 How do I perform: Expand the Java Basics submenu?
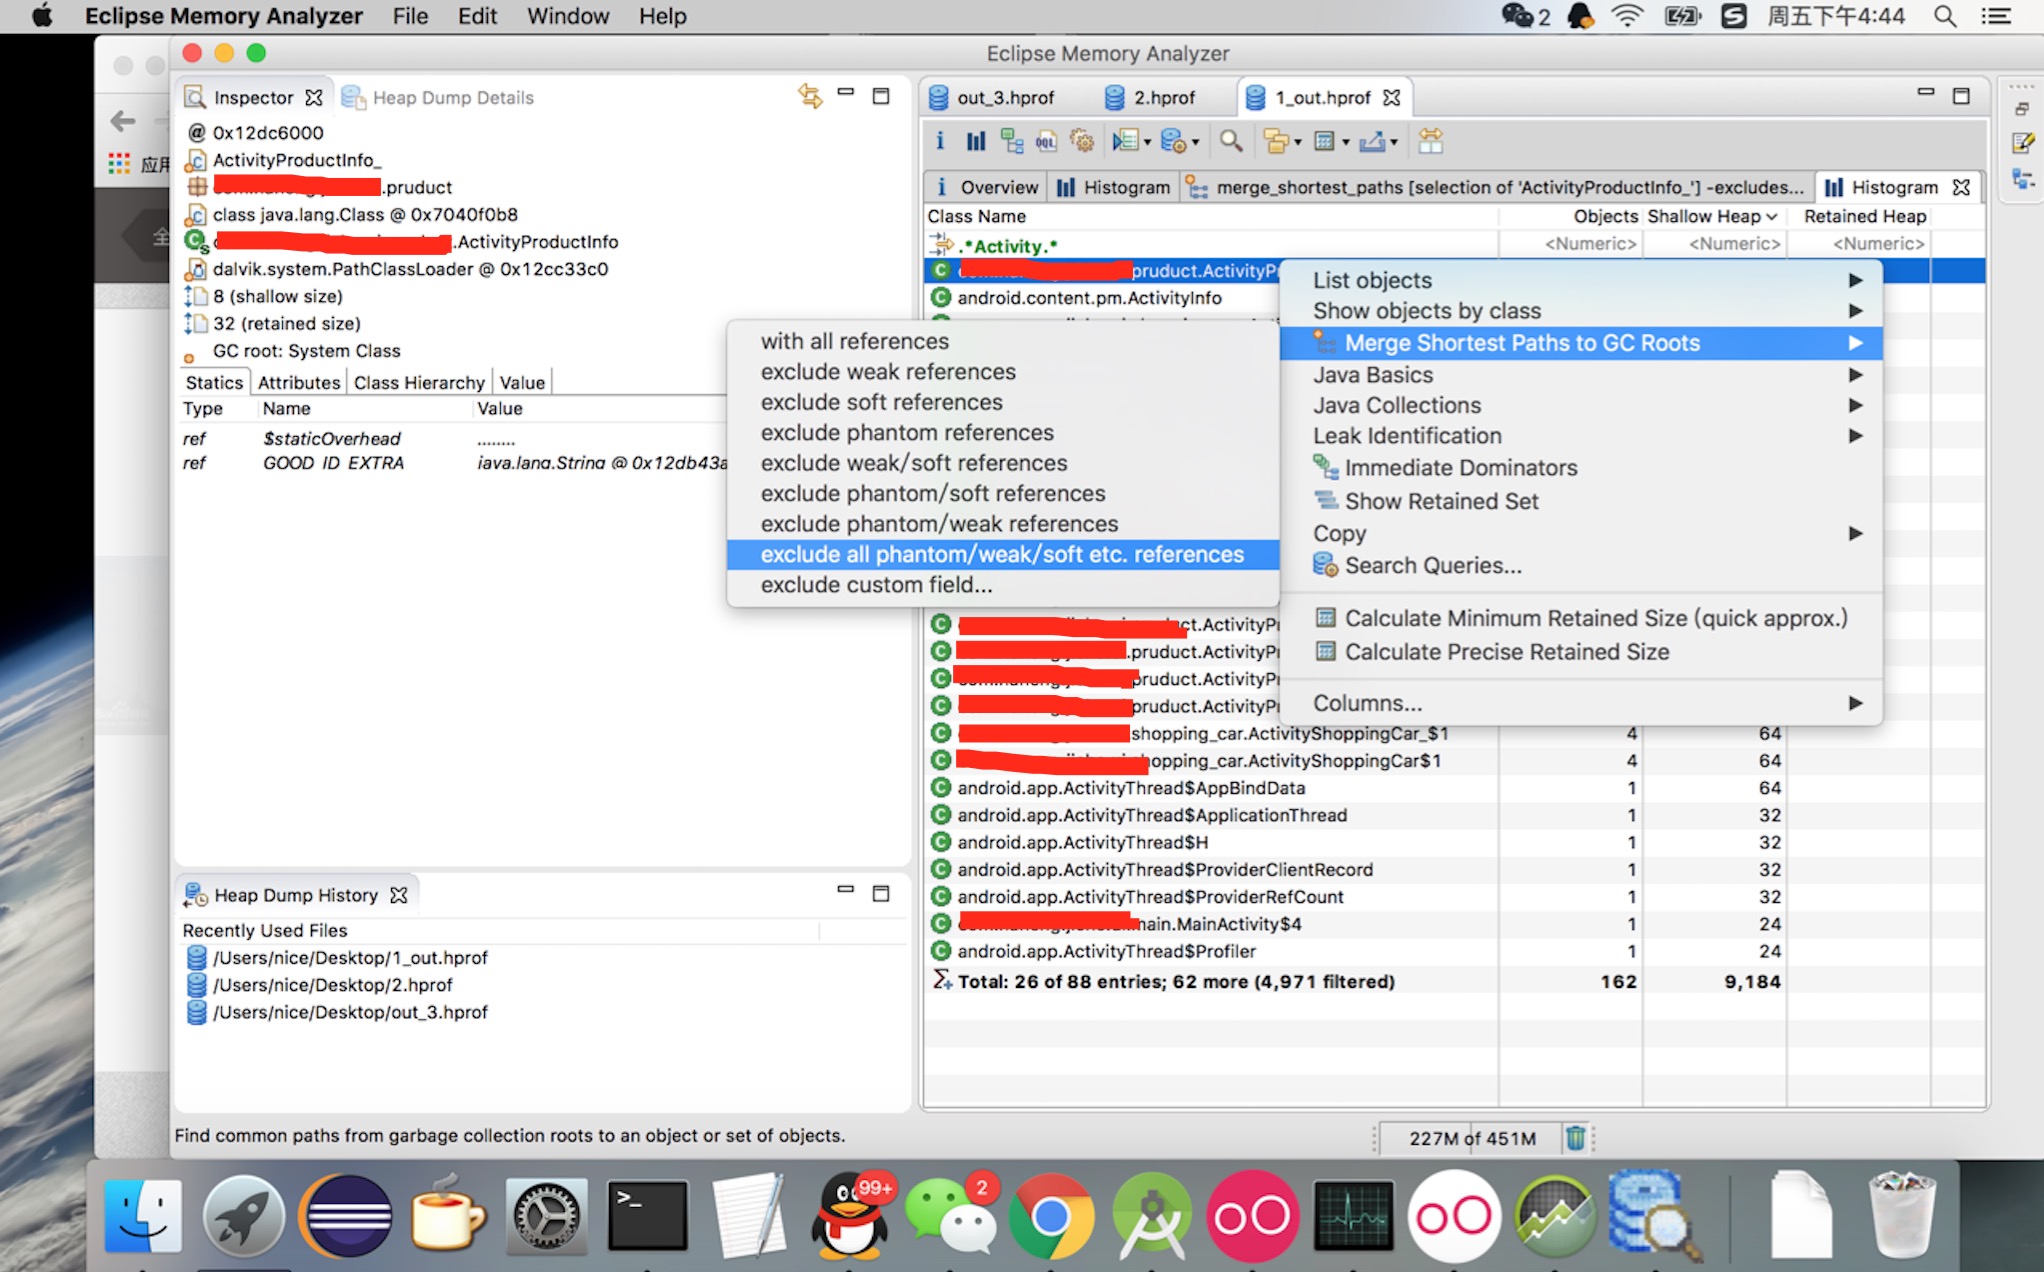click(1581, 375)
